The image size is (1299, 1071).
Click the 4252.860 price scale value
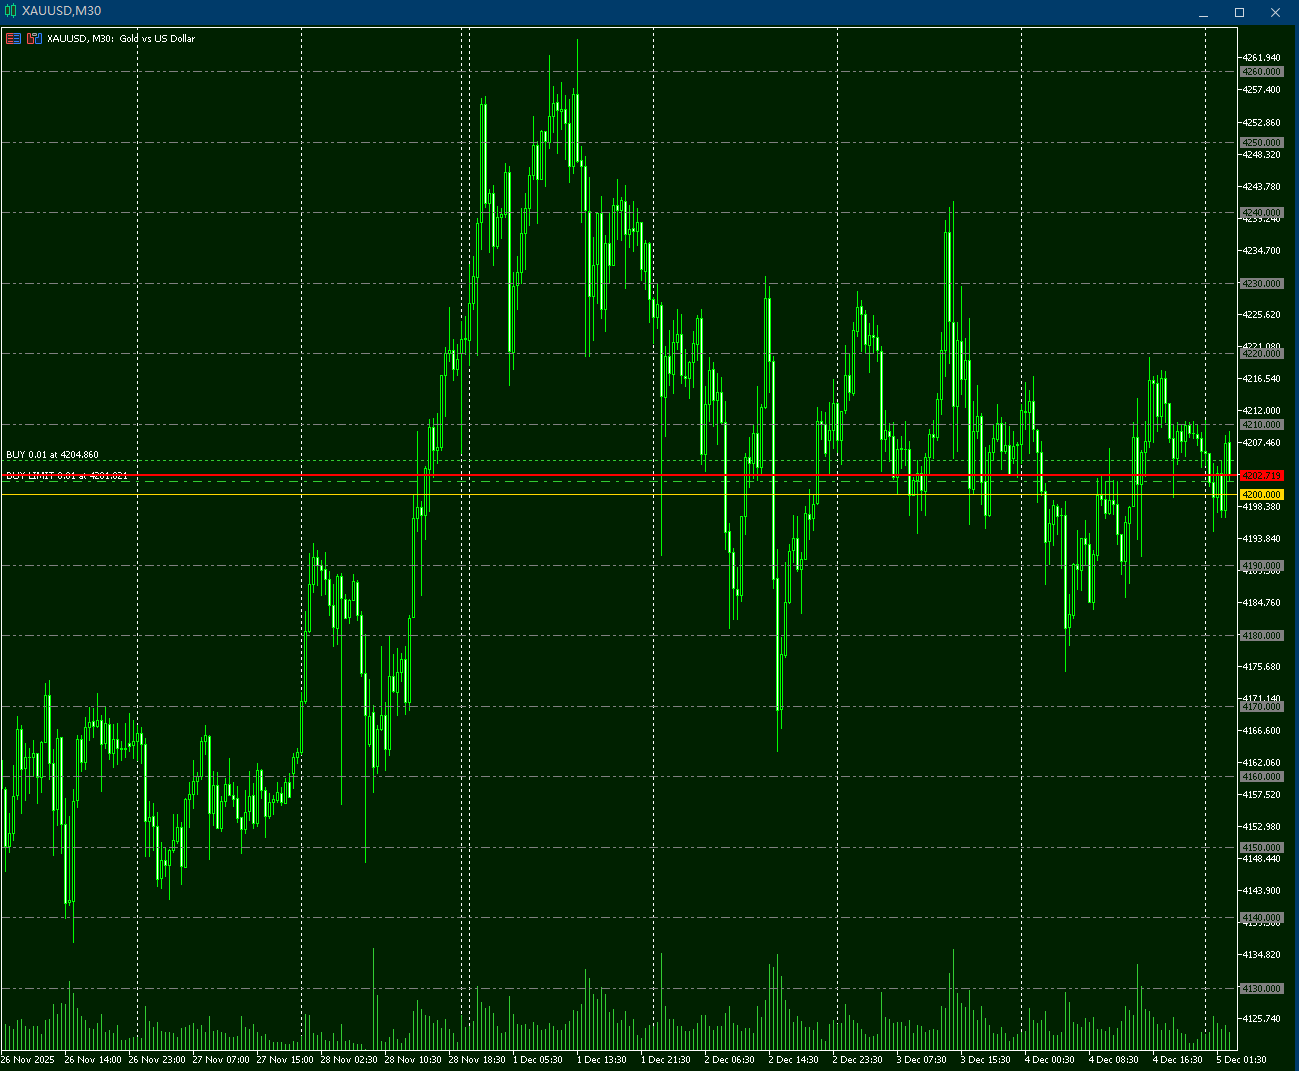pyautogui.click(x=1261, y=123)
